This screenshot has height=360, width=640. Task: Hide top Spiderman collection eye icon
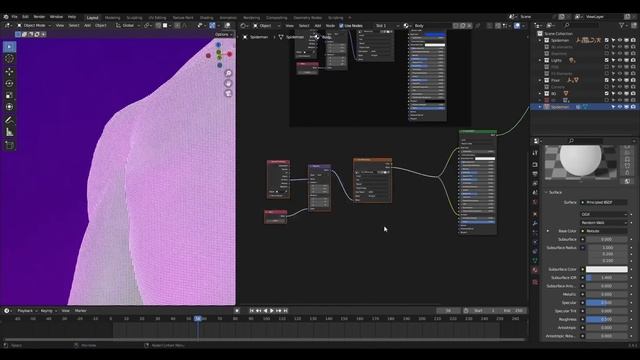620,40
